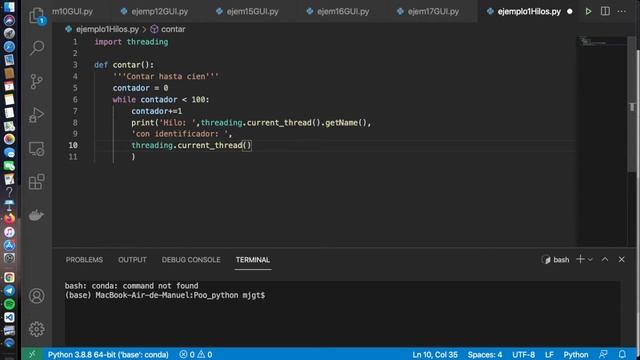The height and width of the screenshot is (360, 640).
Task: Click line number 10 in the gutter
Action: point(73,145)
